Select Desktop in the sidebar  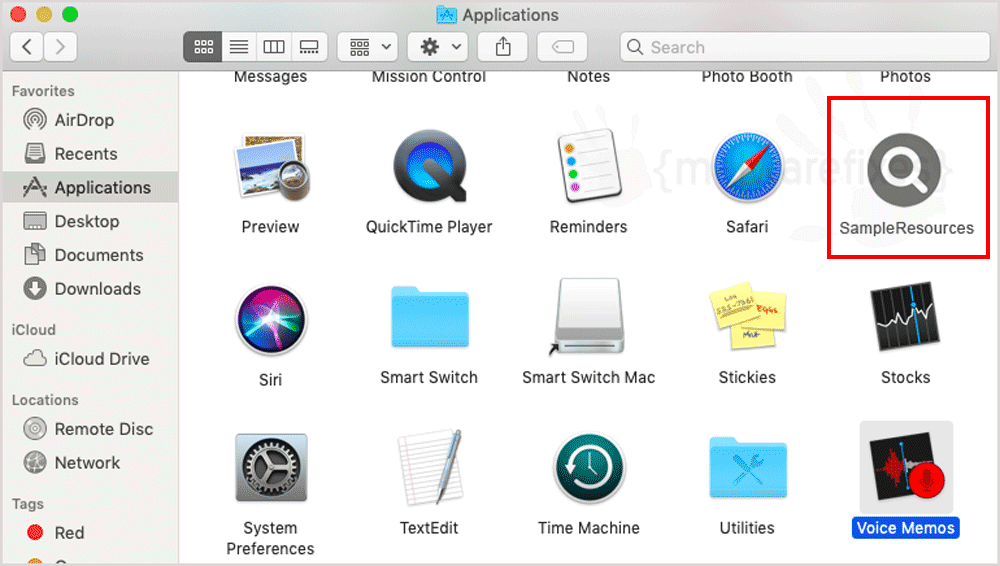pos(91,221)
